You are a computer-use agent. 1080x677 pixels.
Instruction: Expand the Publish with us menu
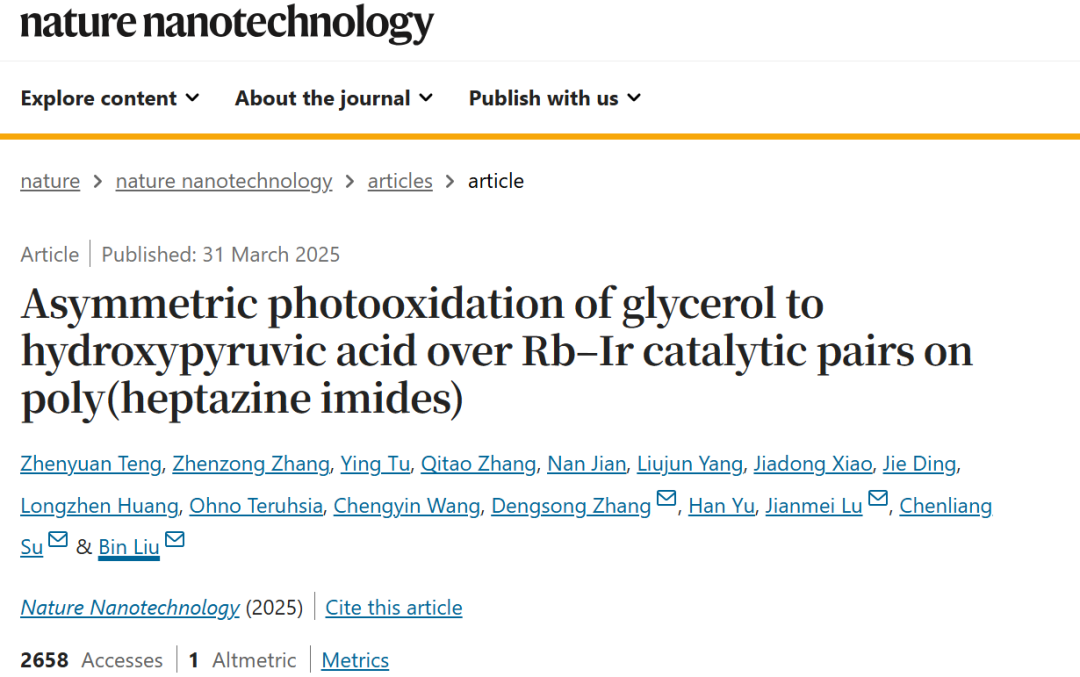555,98
